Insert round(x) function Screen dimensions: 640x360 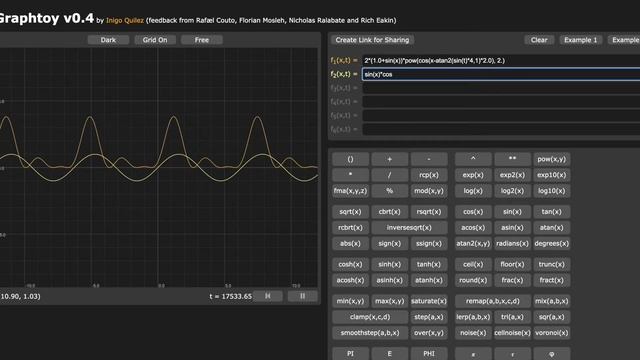[473, 280]
